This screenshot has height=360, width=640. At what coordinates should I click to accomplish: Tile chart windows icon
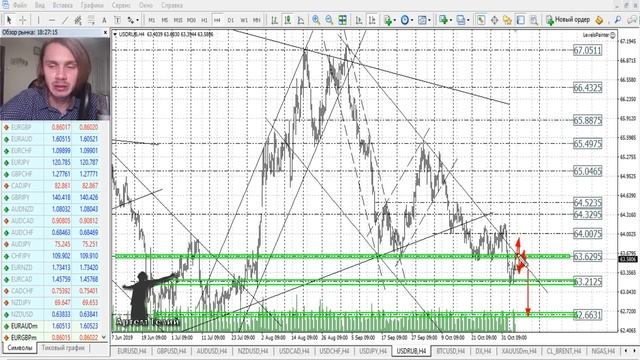point(342,20)
